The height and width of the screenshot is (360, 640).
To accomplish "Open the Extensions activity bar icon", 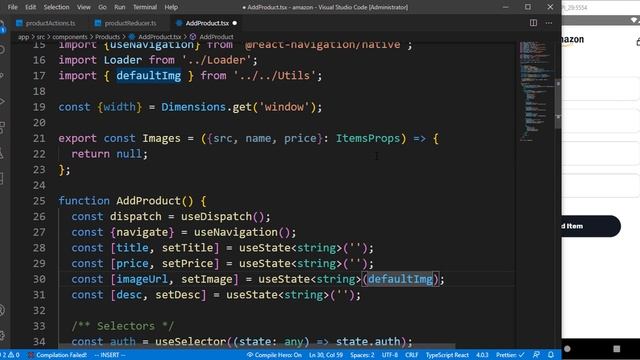I will coord(2,127).
